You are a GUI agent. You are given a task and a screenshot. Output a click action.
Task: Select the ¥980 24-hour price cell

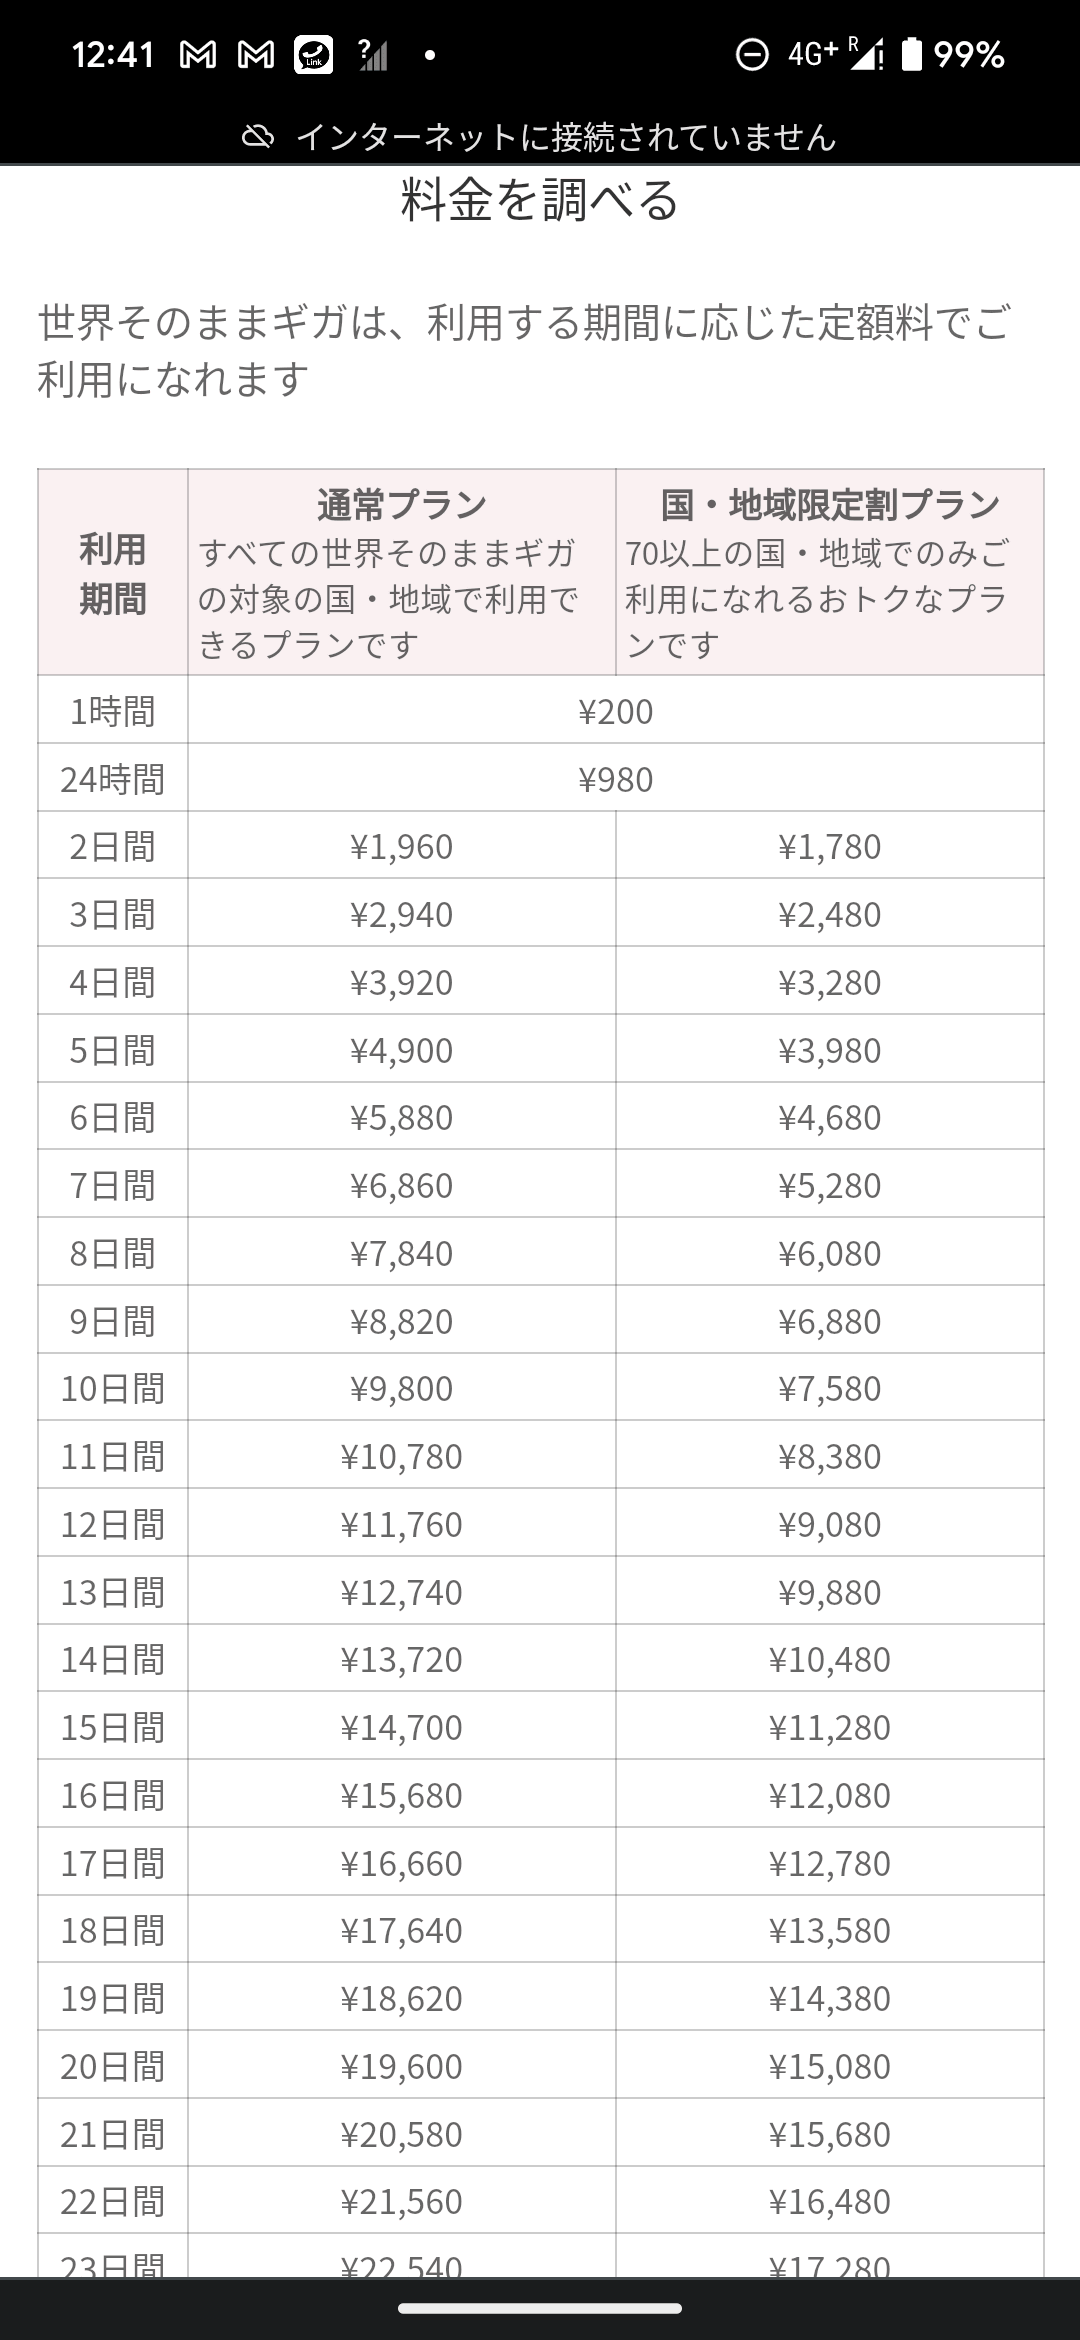[x=614, y=778]
